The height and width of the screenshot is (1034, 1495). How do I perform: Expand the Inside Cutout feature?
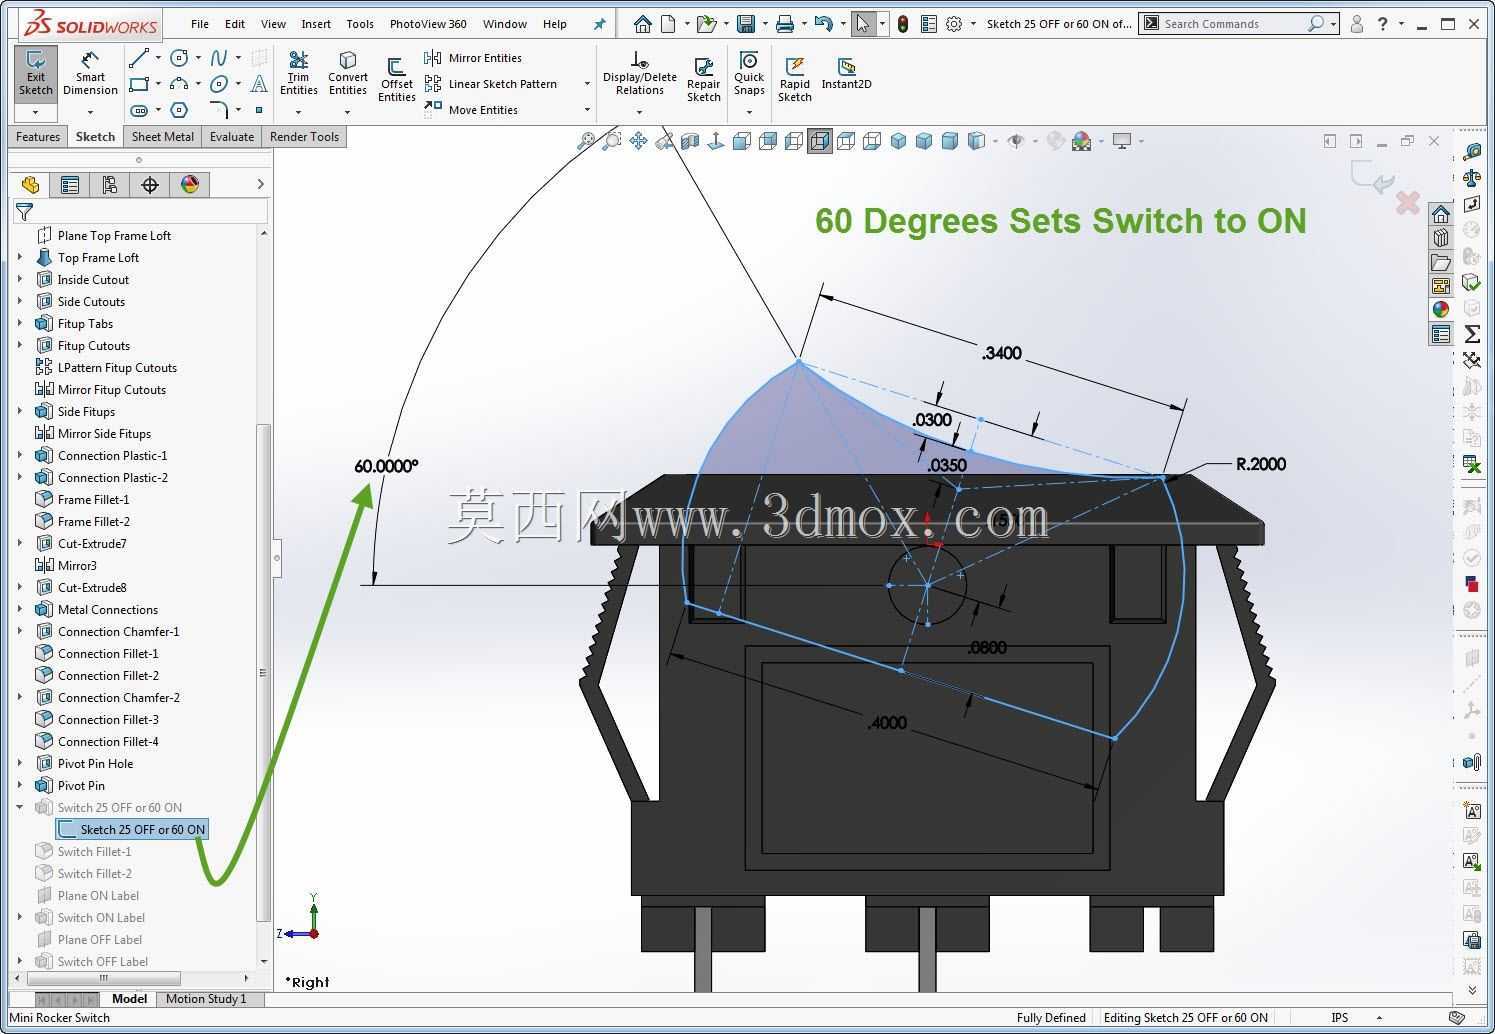point(20,279)
